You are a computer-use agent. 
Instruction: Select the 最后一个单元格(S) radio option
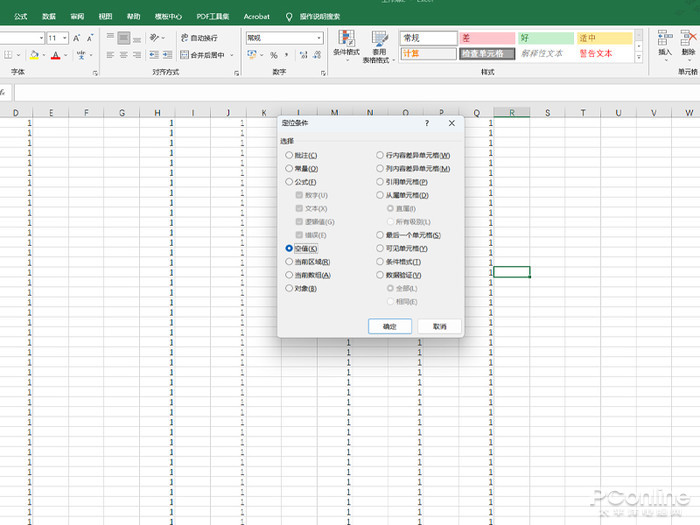pos(380,235)
